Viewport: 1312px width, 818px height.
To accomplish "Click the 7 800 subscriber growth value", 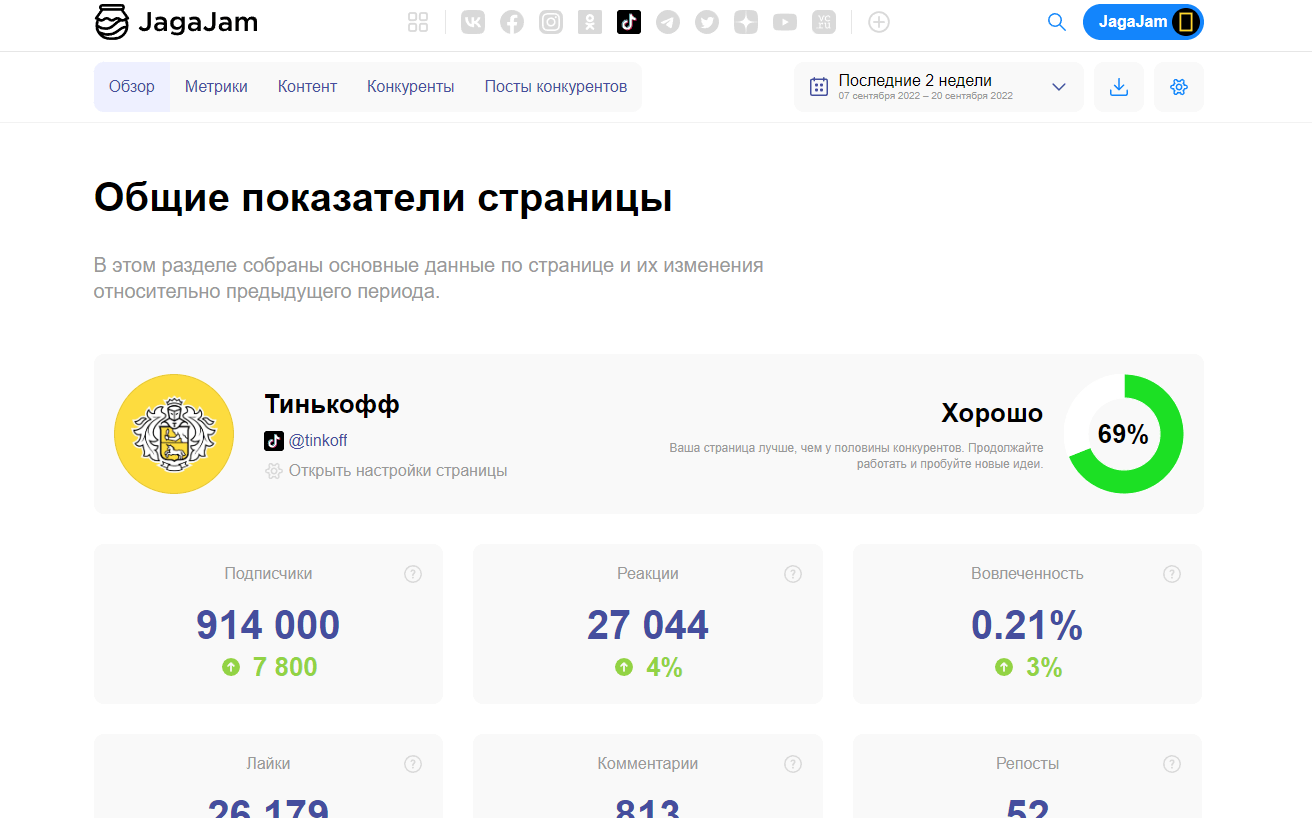I will (285, 667).
